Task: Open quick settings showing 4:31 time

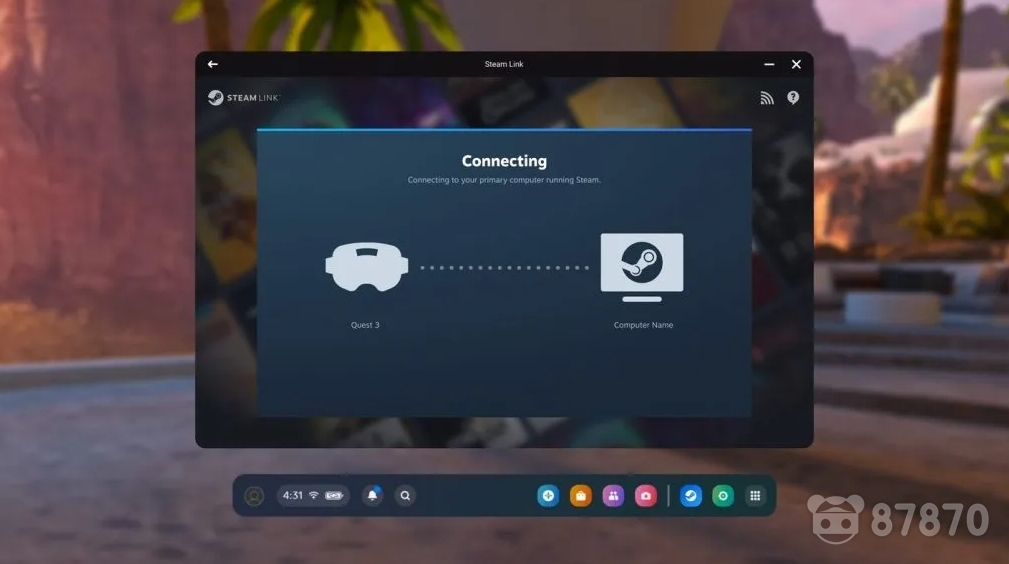Action: (313, 495)
